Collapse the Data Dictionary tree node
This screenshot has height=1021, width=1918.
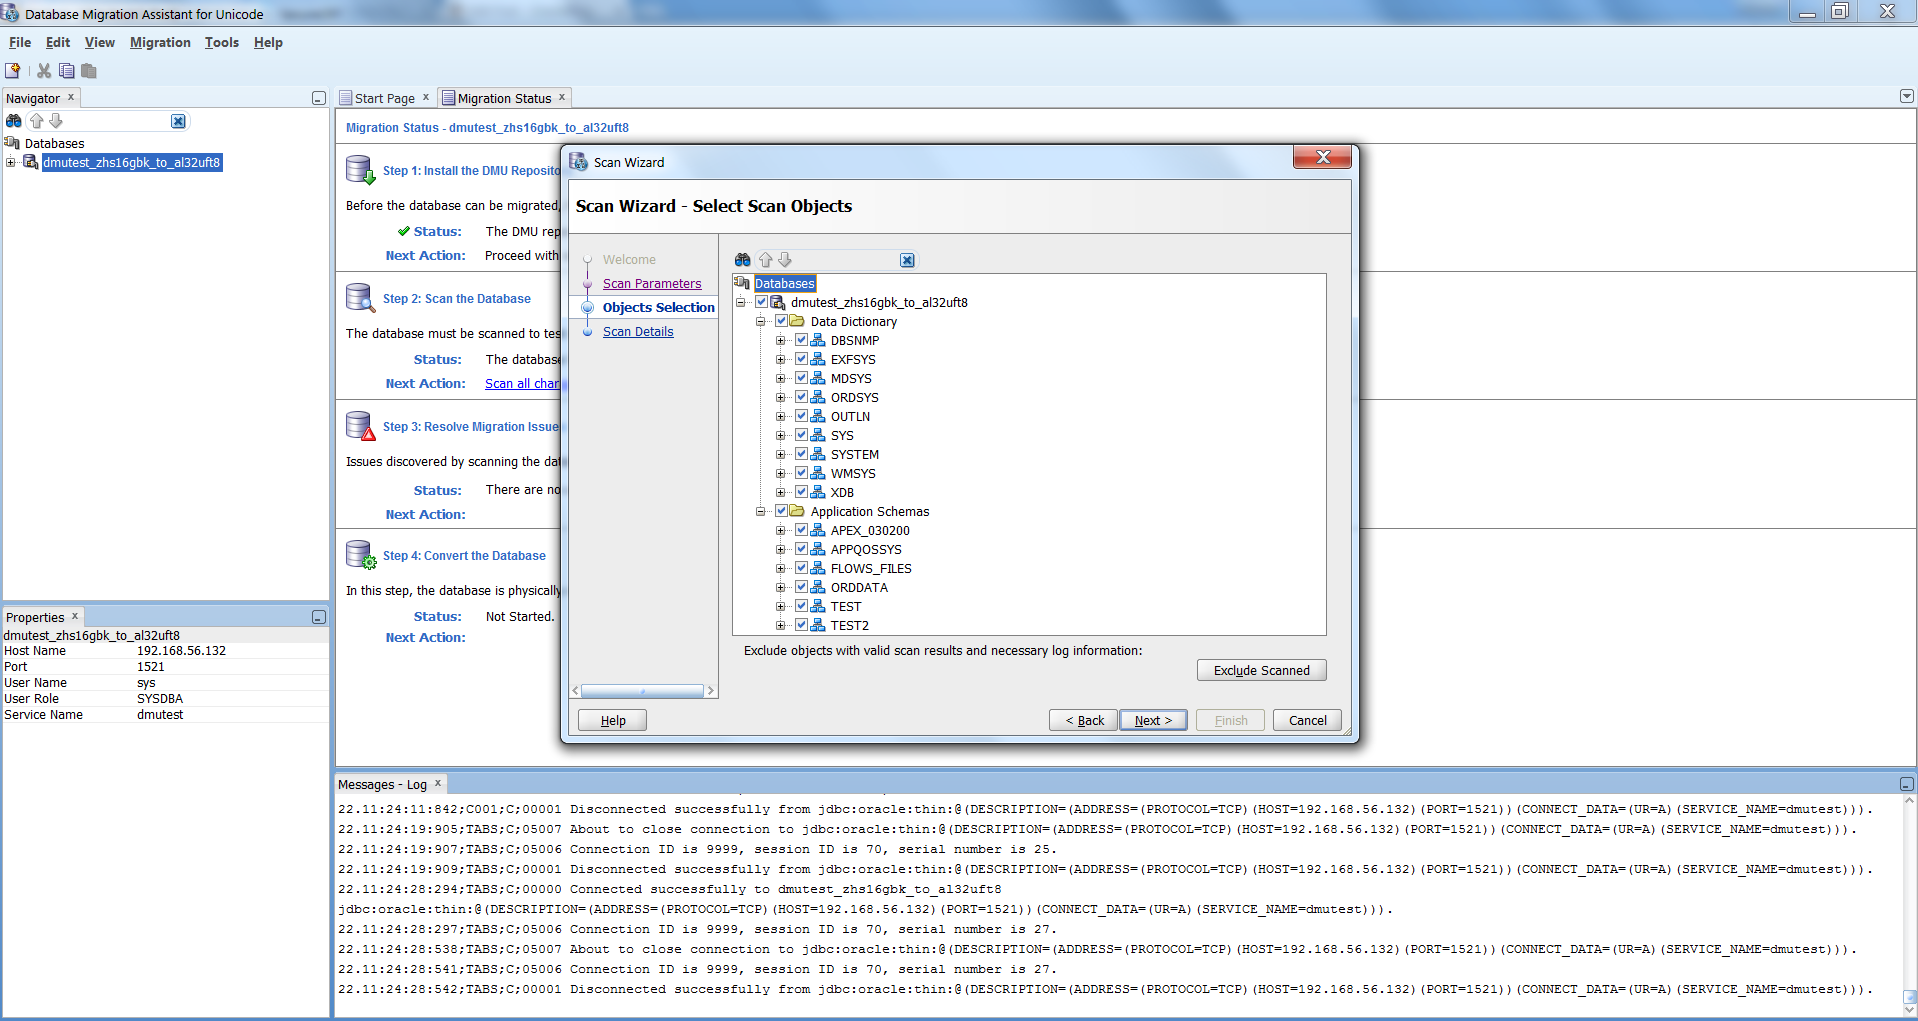(761, 321)
